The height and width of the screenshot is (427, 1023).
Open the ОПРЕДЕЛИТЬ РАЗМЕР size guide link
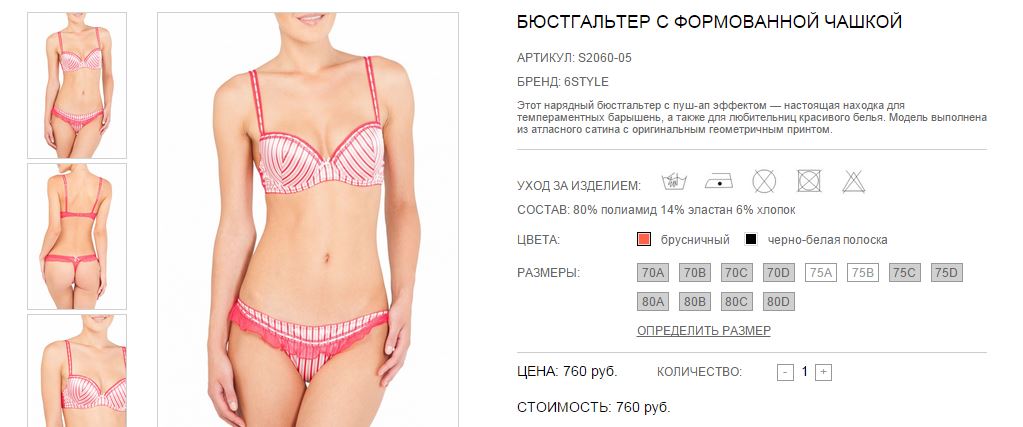(x=703, y=330)
